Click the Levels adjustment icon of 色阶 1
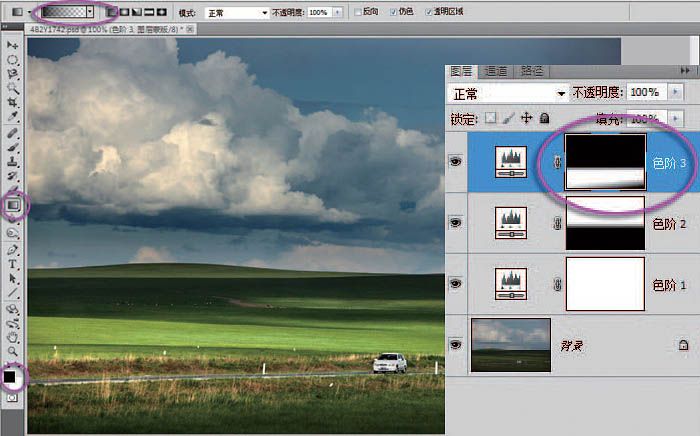Screen dimensions: 700x436 click(512, 283)
